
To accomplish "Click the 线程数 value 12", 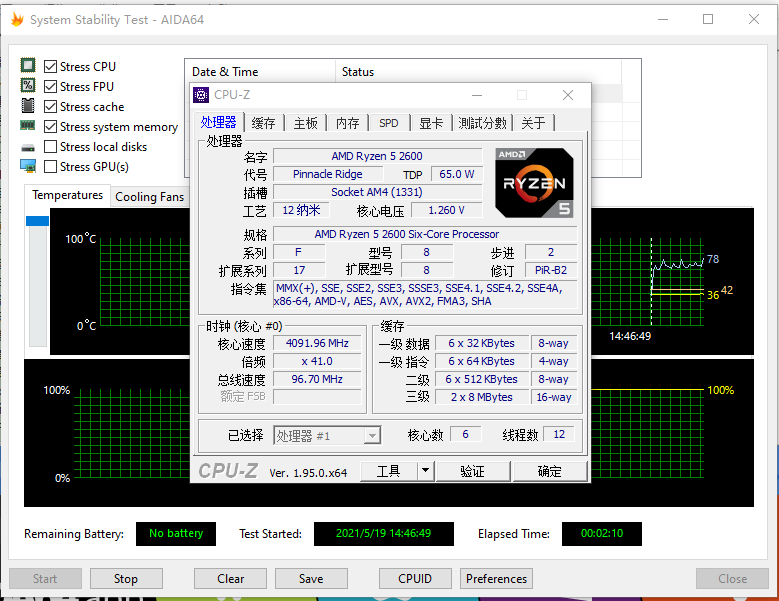I will [x=559, y=434].
